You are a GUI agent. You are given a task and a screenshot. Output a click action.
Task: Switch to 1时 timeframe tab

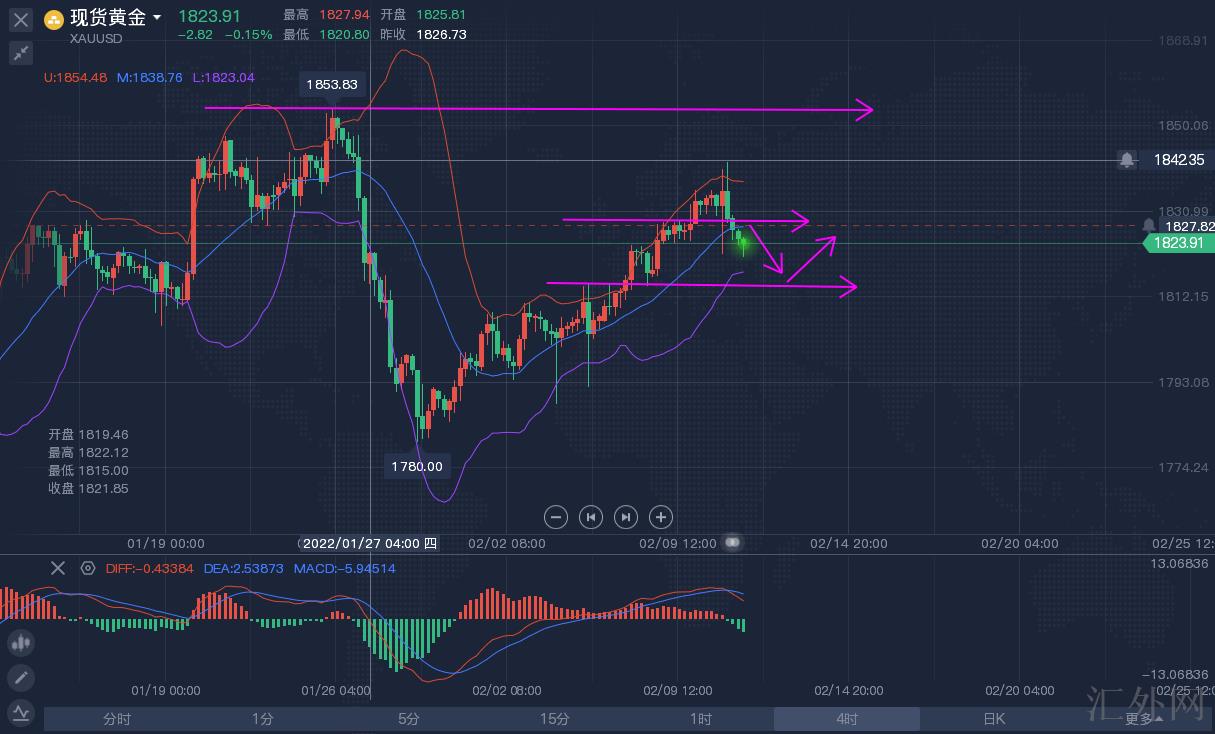[x=700, y=719]
